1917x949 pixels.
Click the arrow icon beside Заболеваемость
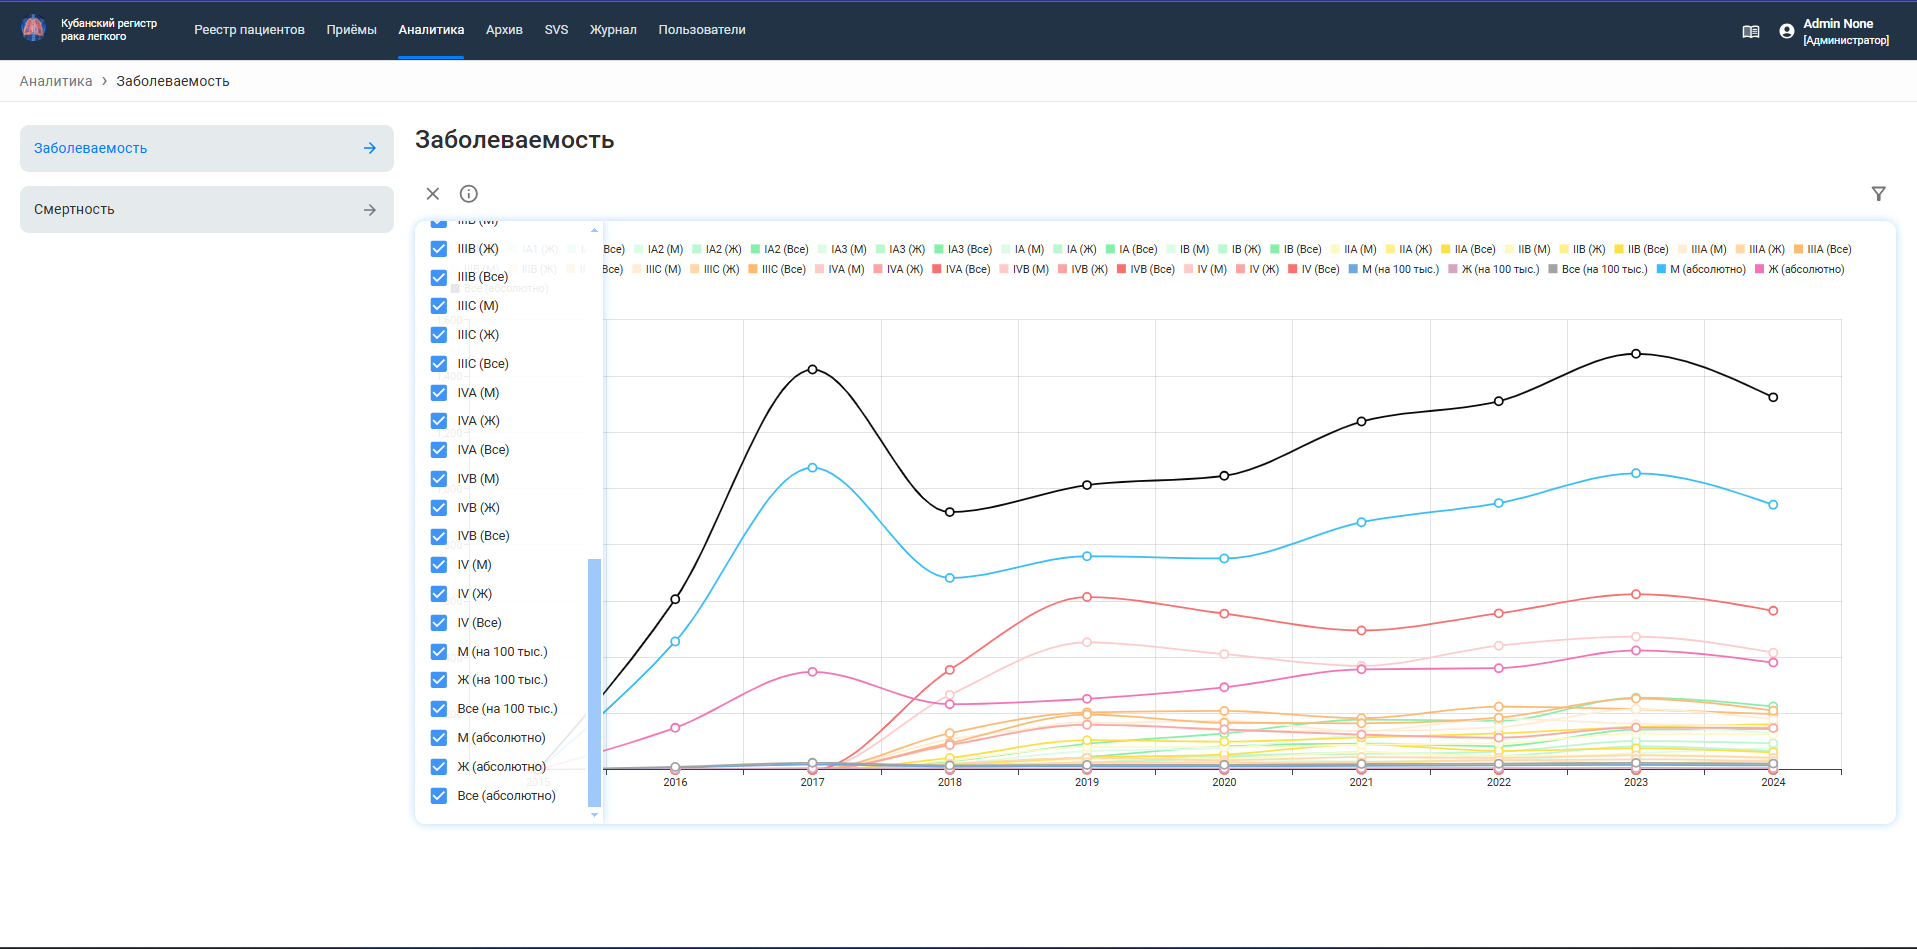[370, 148]
